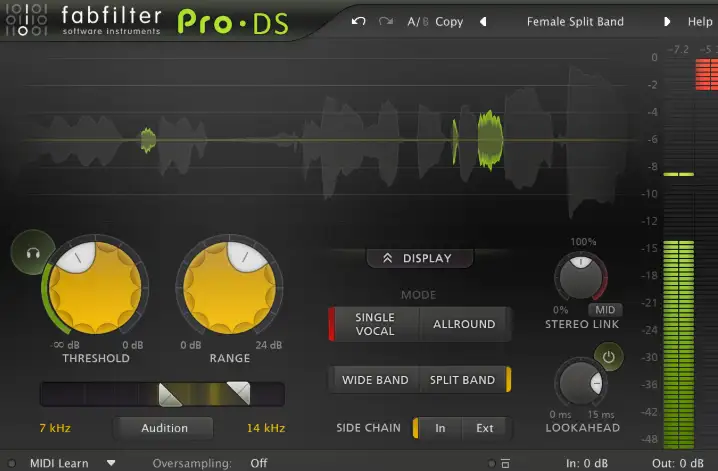The width and height of the screenshot is (718, 471).
Task: Collapse the display with DISPLAY button
Action: coord(419,258)
